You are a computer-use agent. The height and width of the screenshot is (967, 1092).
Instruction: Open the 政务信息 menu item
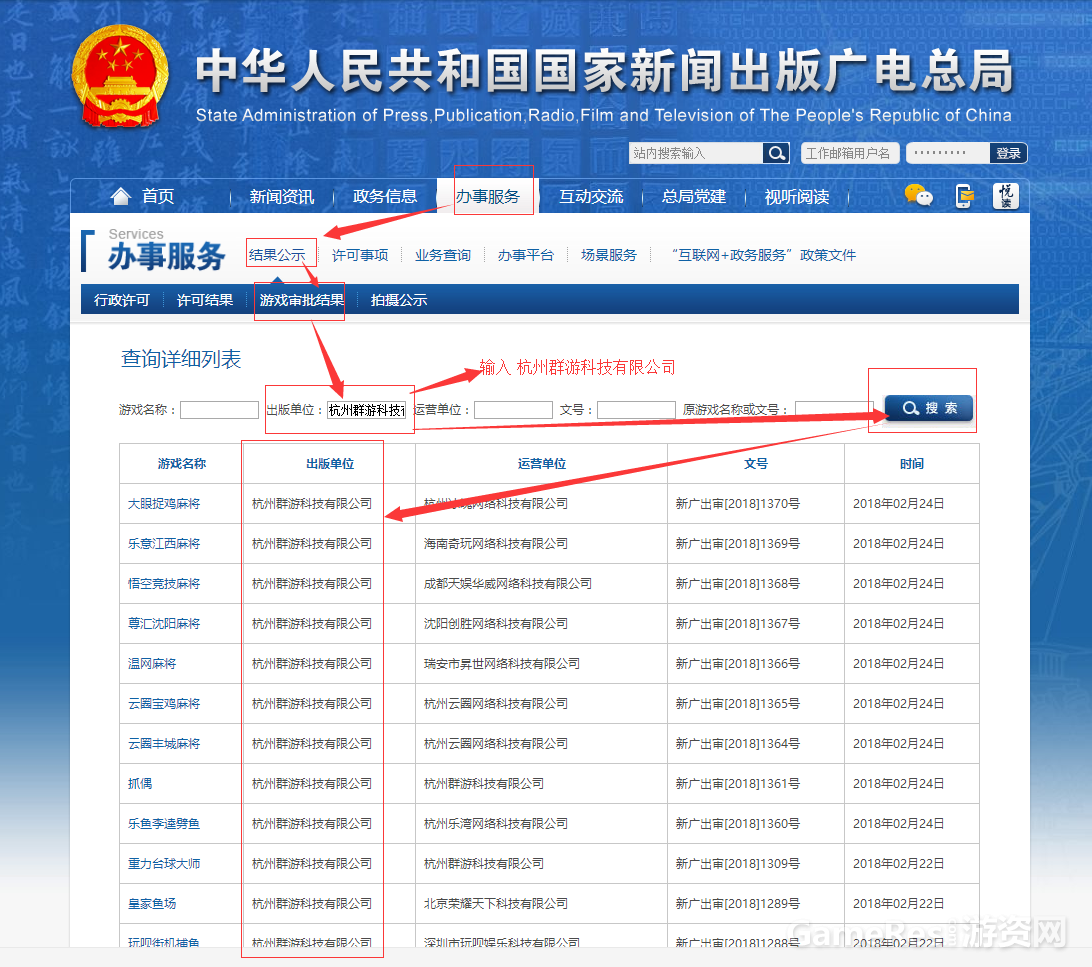click(385, 197)
